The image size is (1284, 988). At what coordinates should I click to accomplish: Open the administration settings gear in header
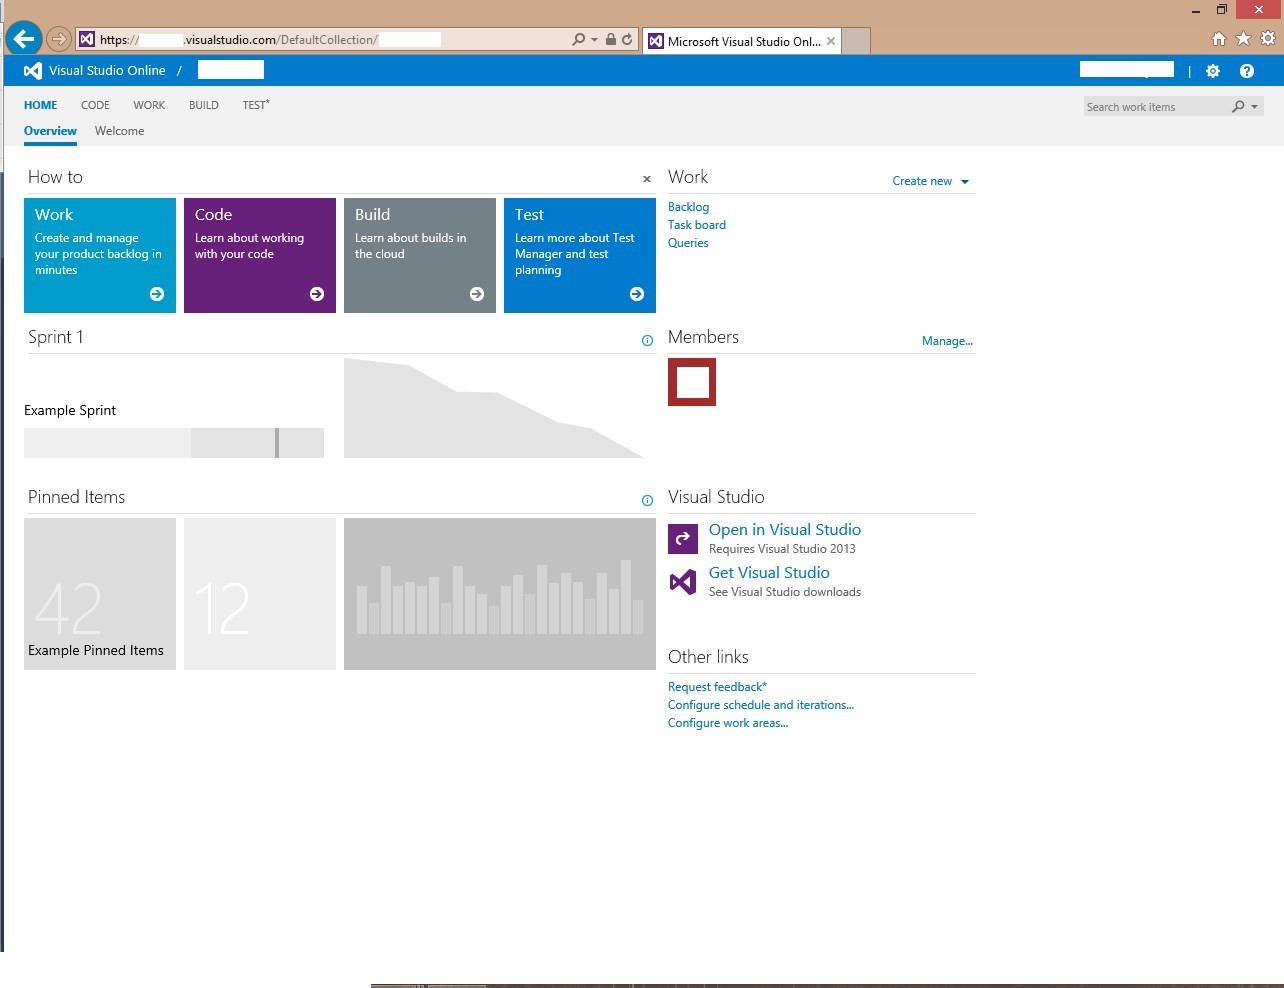(1213, 71)
